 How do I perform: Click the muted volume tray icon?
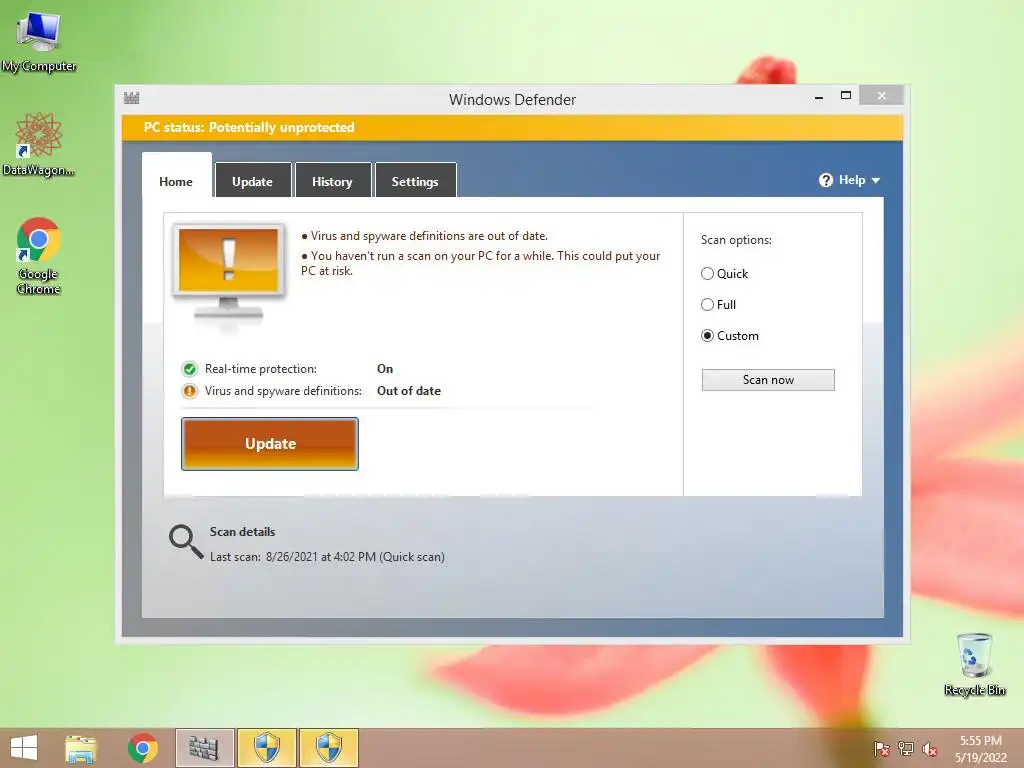click(930, 749)
